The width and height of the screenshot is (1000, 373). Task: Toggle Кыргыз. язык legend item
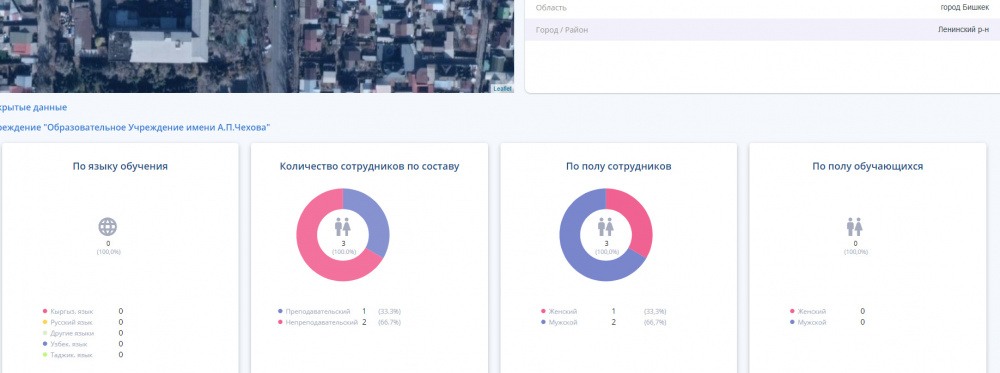pos(68,311)
